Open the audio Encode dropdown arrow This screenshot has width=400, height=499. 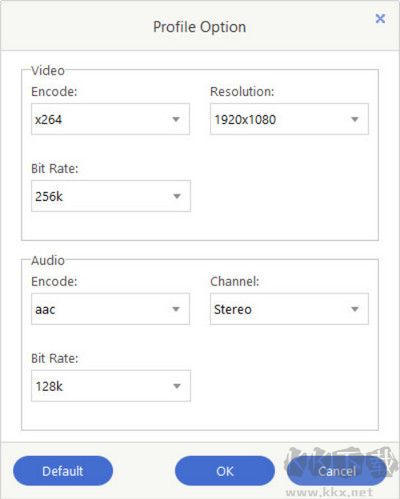point(176,309)
